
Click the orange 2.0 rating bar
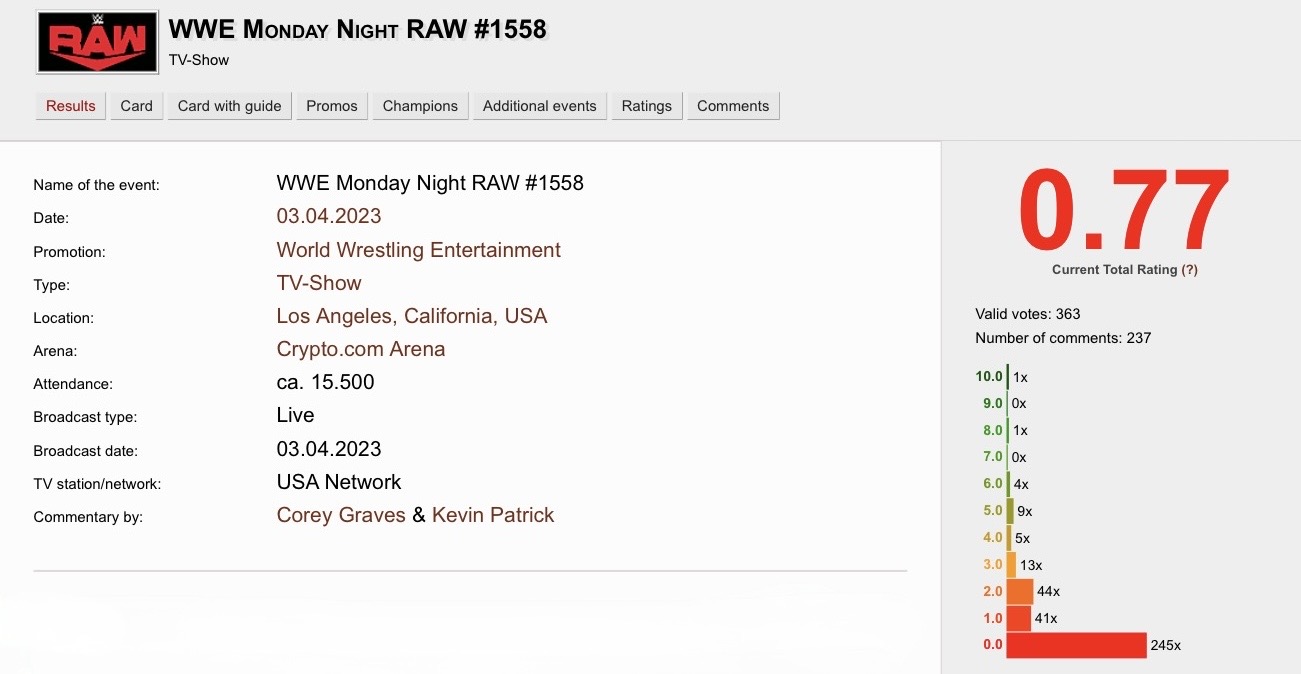tap(1019, 592)
